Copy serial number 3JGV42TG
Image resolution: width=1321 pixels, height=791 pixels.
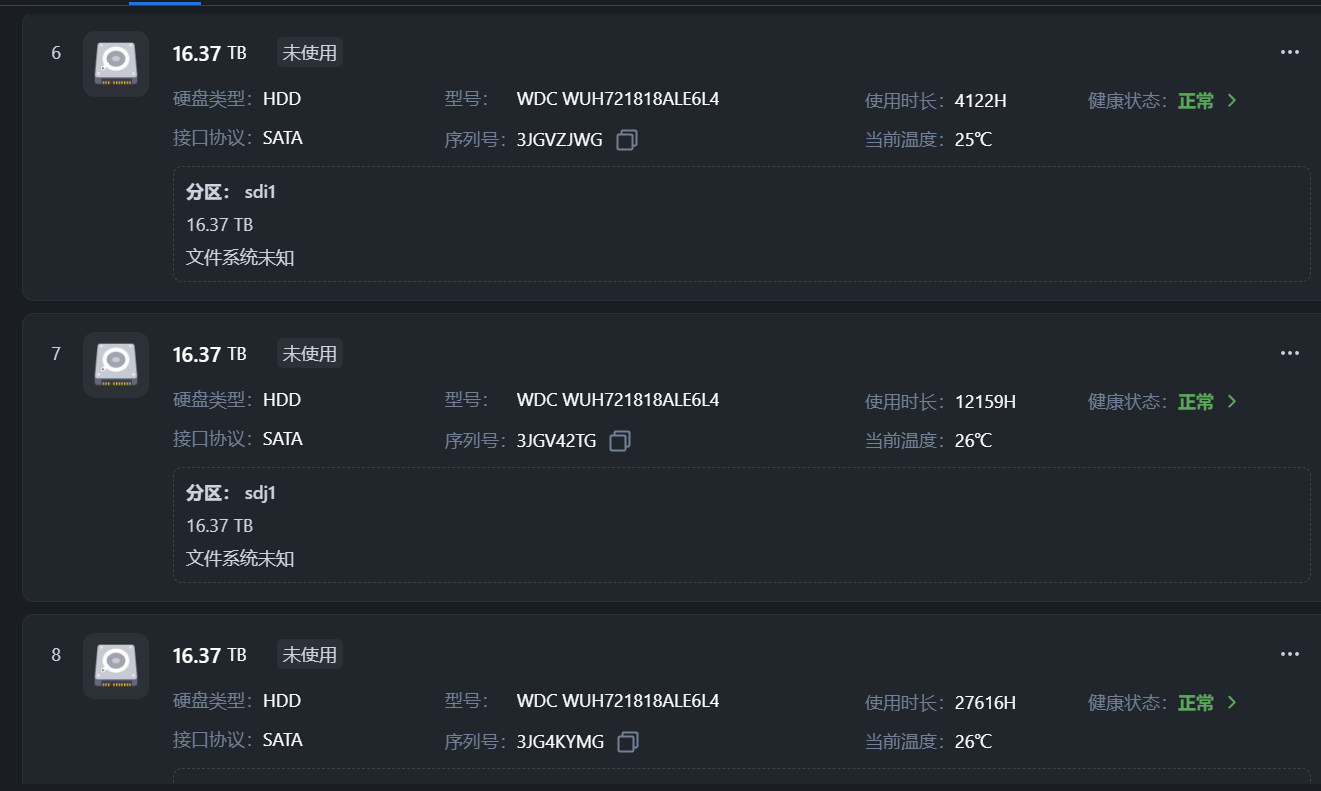(x=620, y=441)
